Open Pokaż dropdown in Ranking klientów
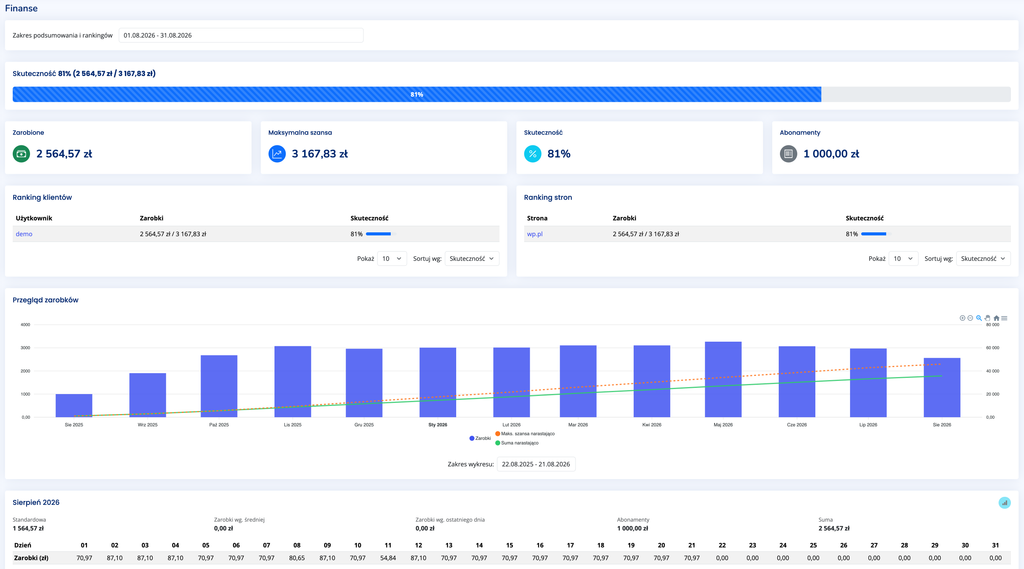This screenshot has height=569, width=1024. point(392,259)
